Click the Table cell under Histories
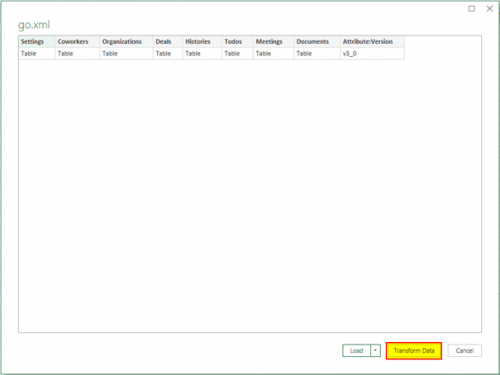The height and width of the screenshot is (375, 500). coord(202,54)
